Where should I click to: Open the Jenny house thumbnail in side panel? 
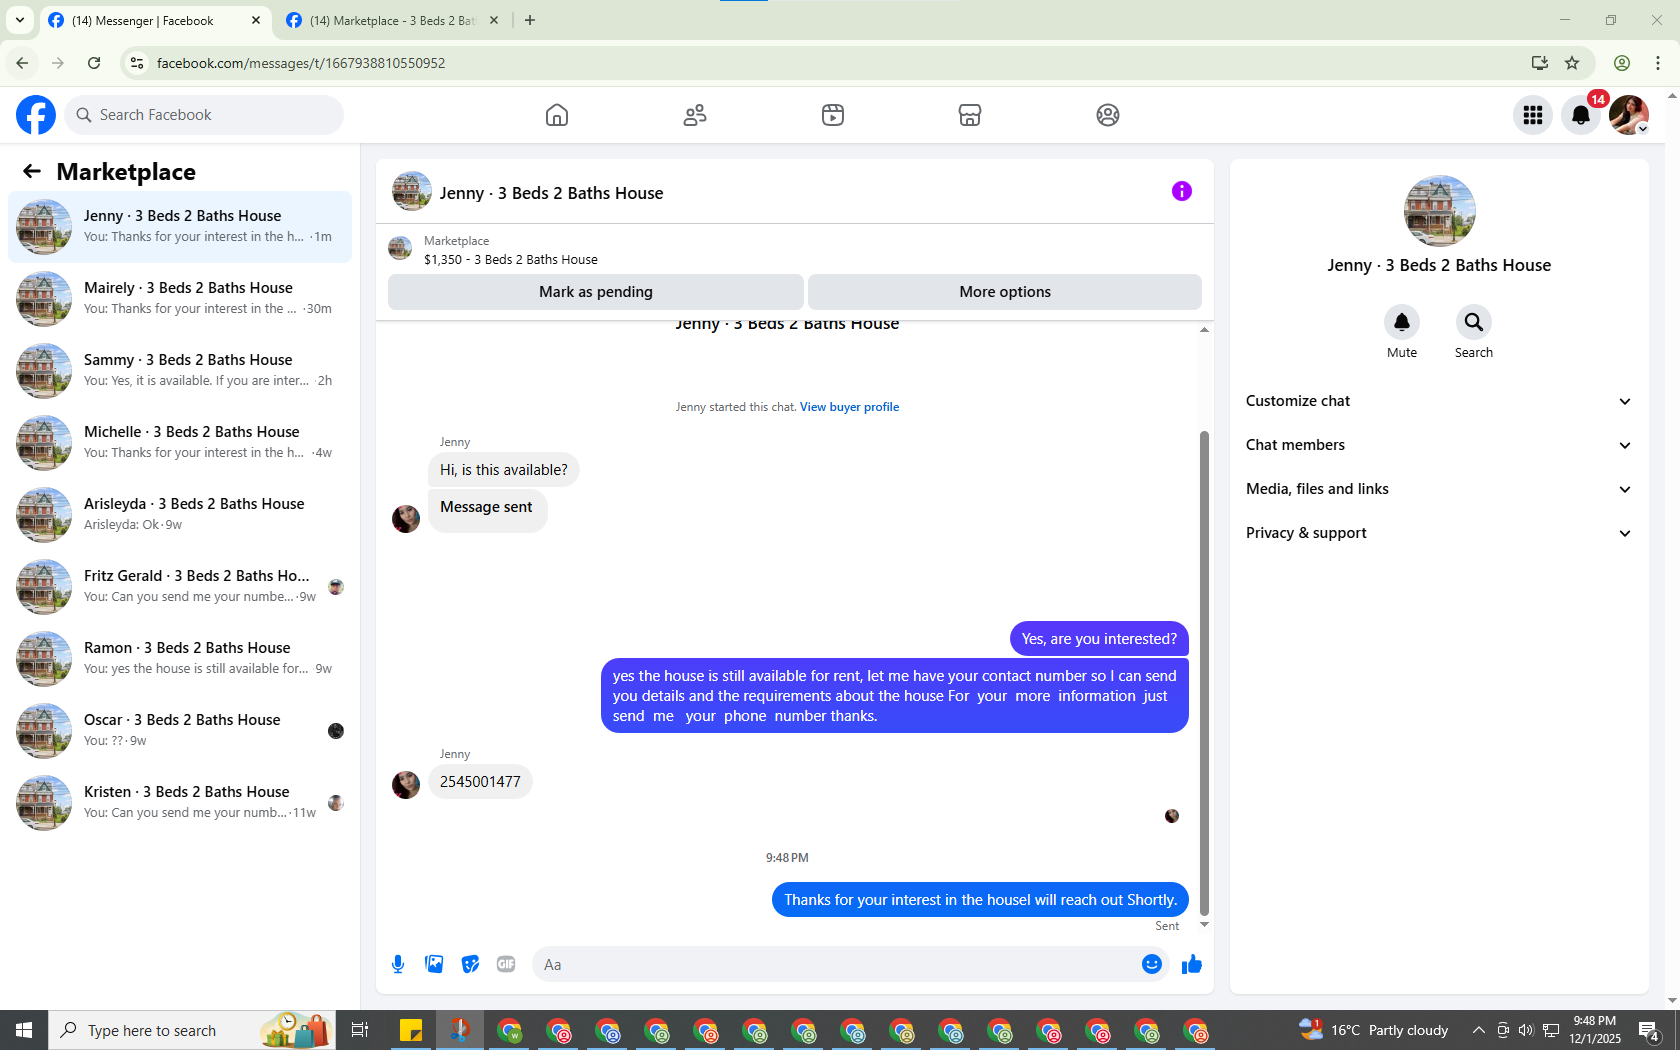coord(1439,211)
